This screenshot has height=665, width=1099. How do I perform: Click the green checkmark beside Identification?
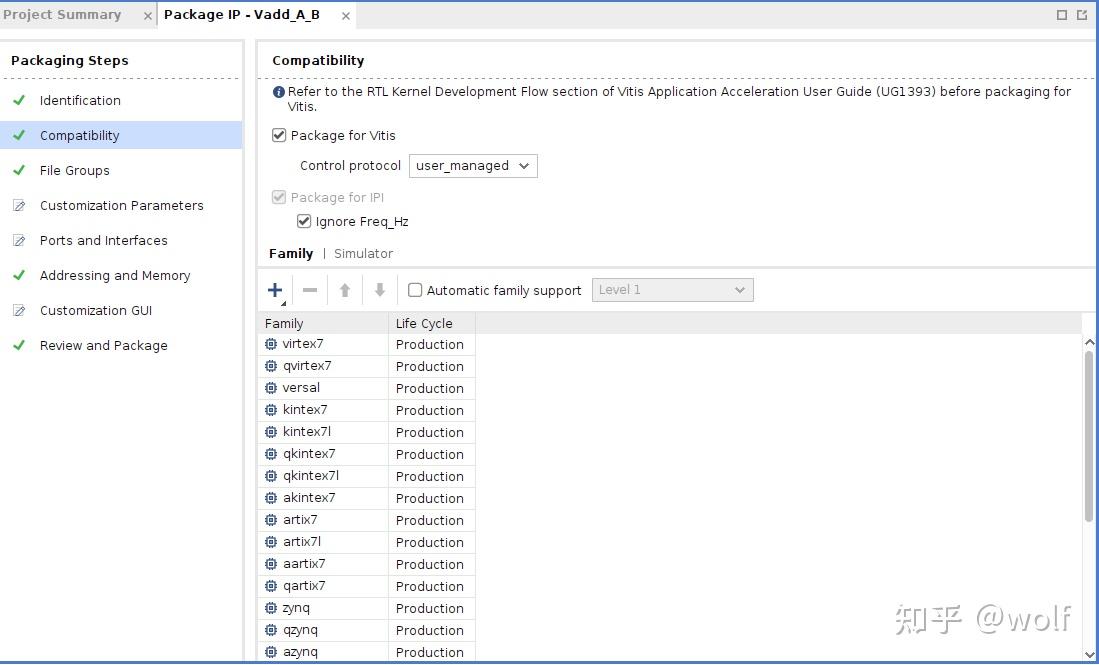[19, 100]
